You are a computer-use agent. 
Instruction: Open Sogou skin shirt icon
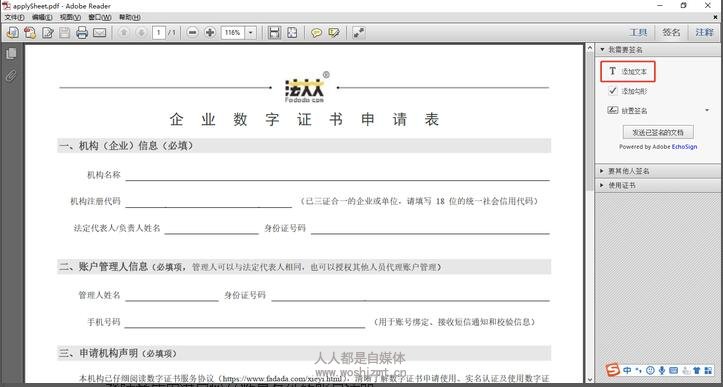click(x=697, y=370)
